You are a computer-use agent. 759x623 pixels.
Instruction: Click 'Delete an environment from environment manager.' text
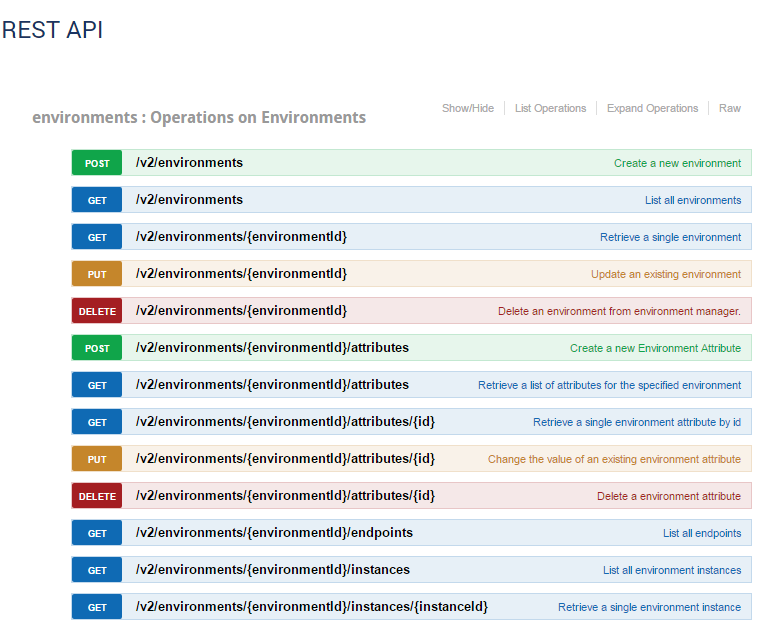coord(619,311)
